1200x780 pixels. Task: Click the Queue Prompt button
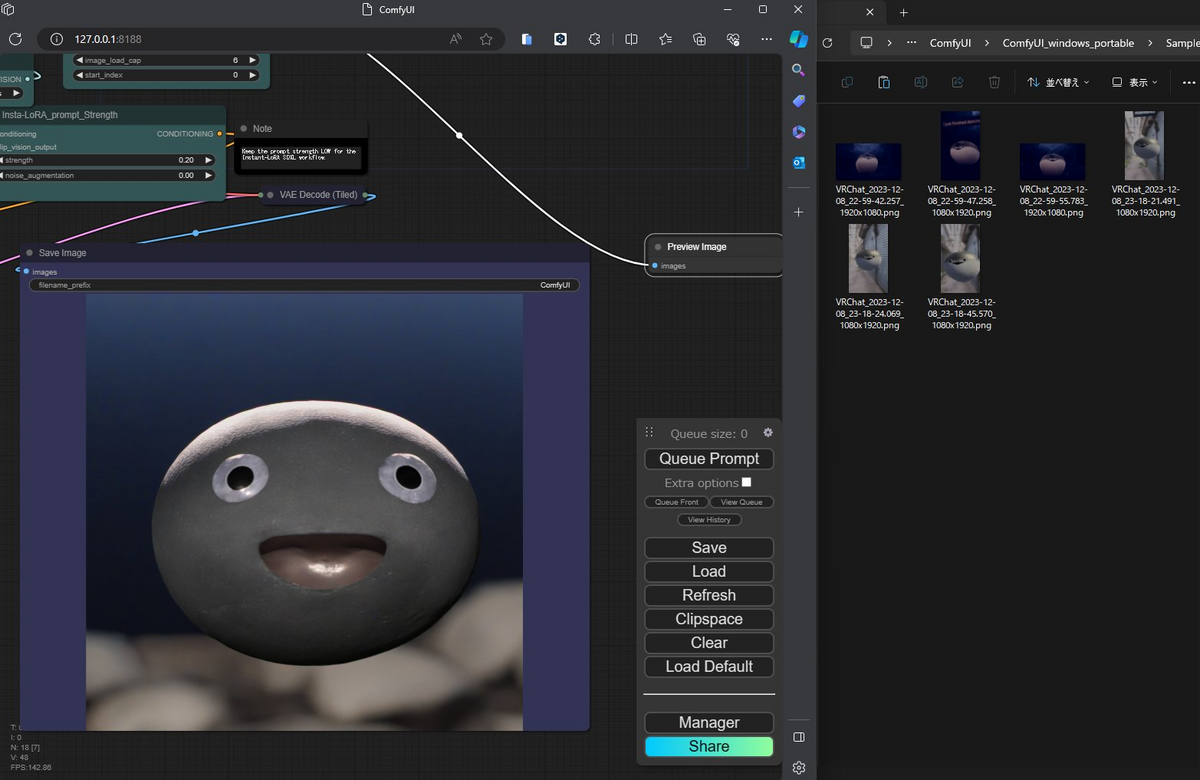click(x=709, y=459)
